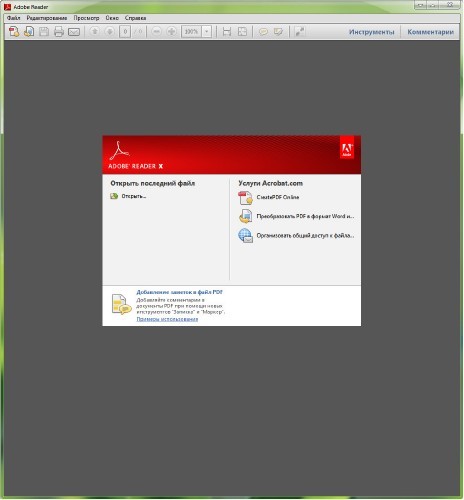Click the Print icon in the toolbar
The width and height of the screenshot is (464, 500).
click(59, 32)
